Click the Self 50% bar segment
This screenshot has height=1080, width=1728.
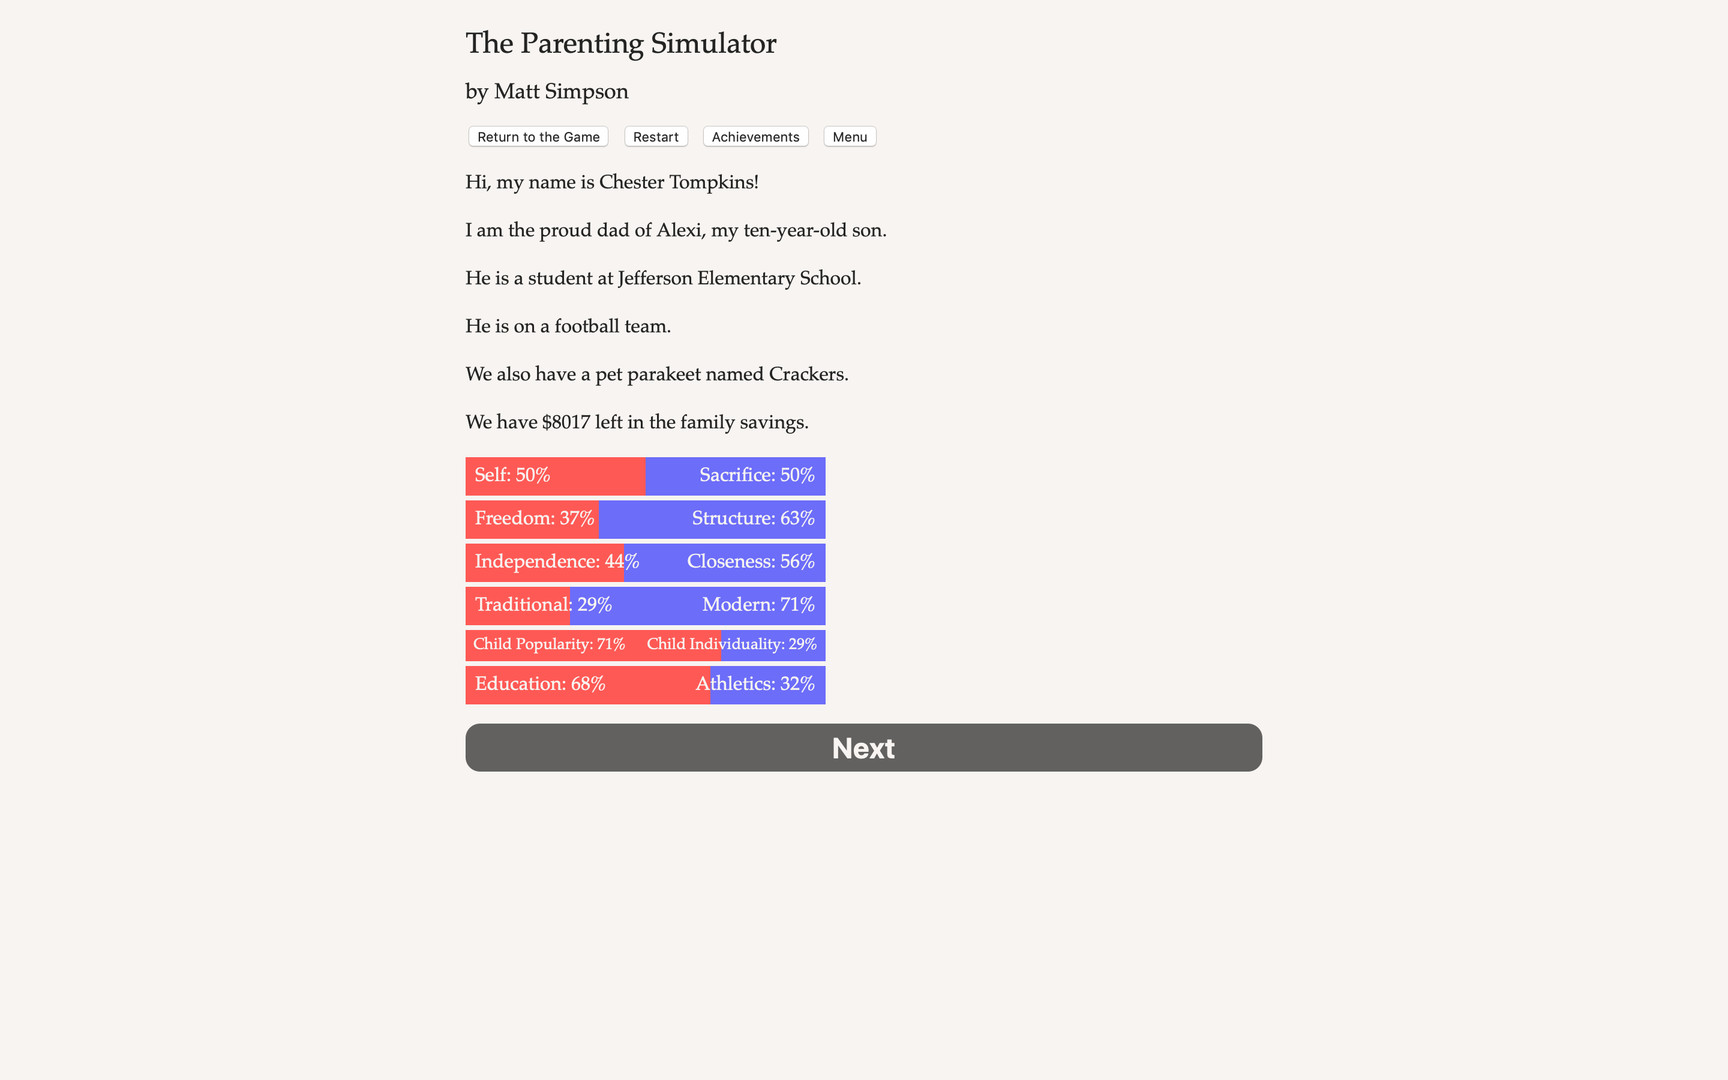click(x=554, y=476)
